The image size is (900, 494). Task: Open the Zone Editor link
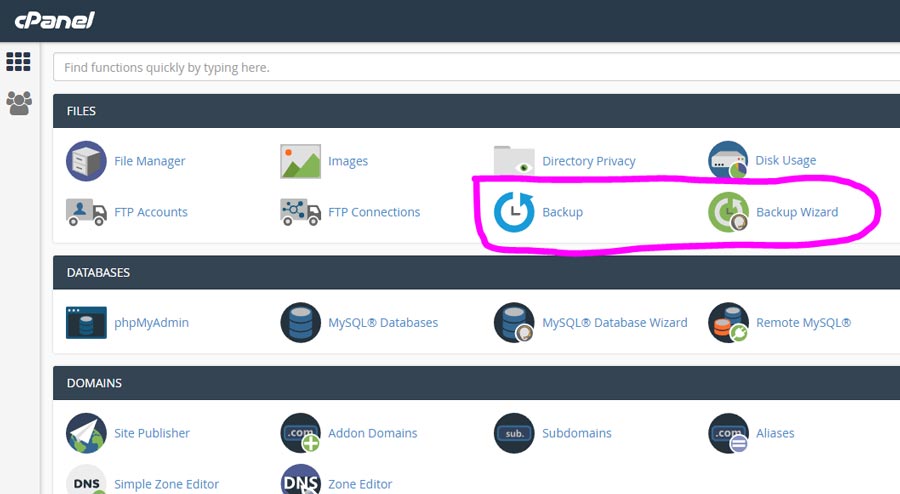pos(360,484)
